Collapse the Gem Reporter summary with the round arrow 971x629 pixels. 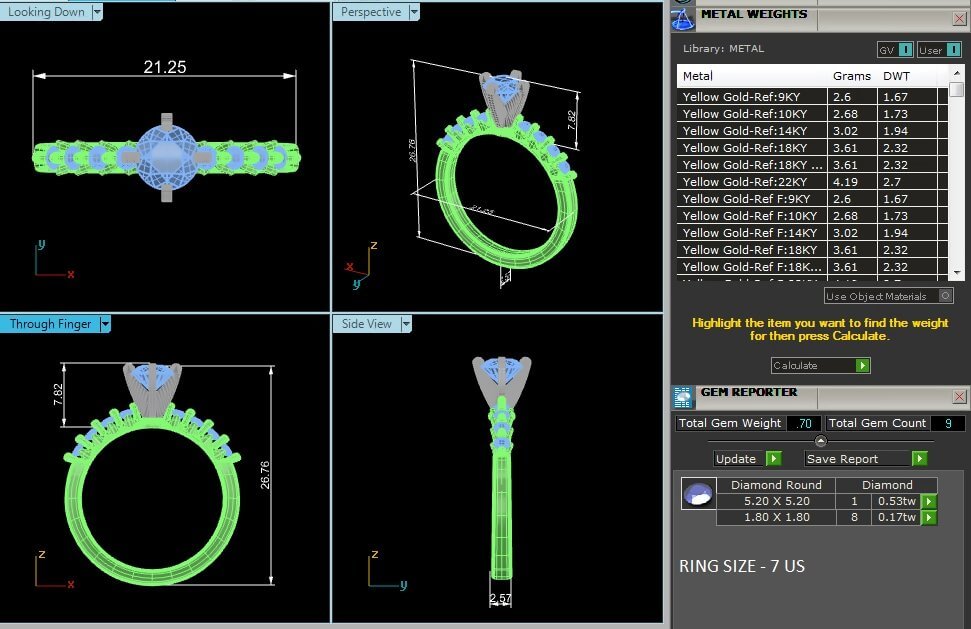820,441
